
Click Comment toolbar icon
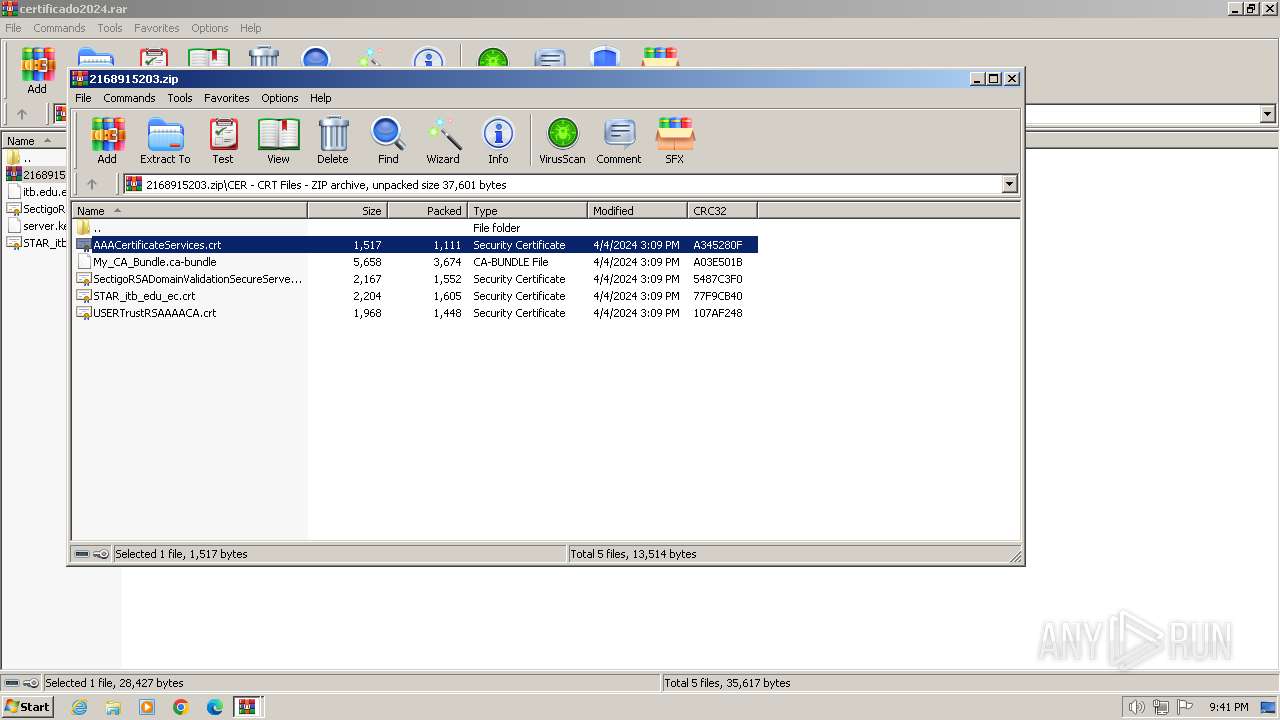(x=619, y=140)
